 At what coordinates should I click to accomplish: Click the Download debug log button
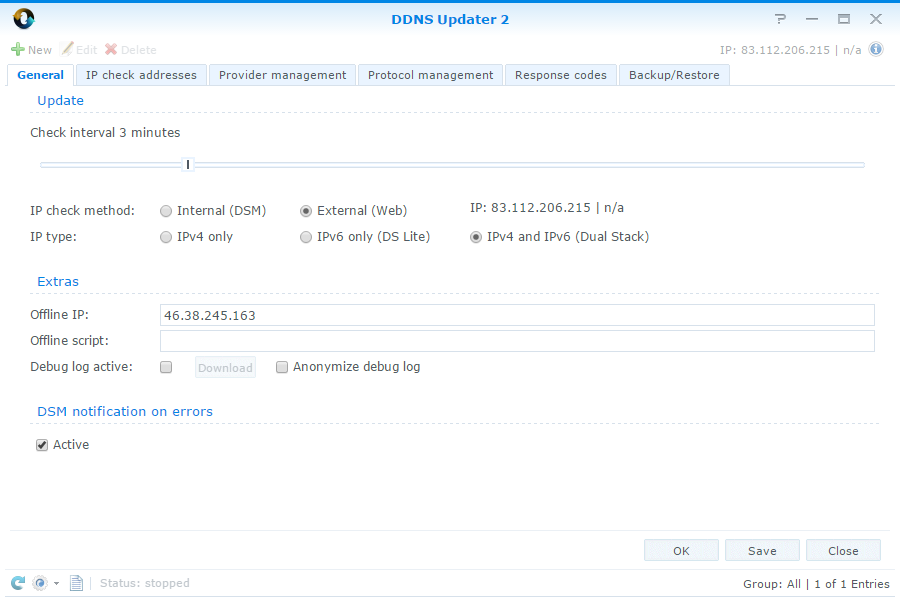pyautogui.click(x=225, y=367)
